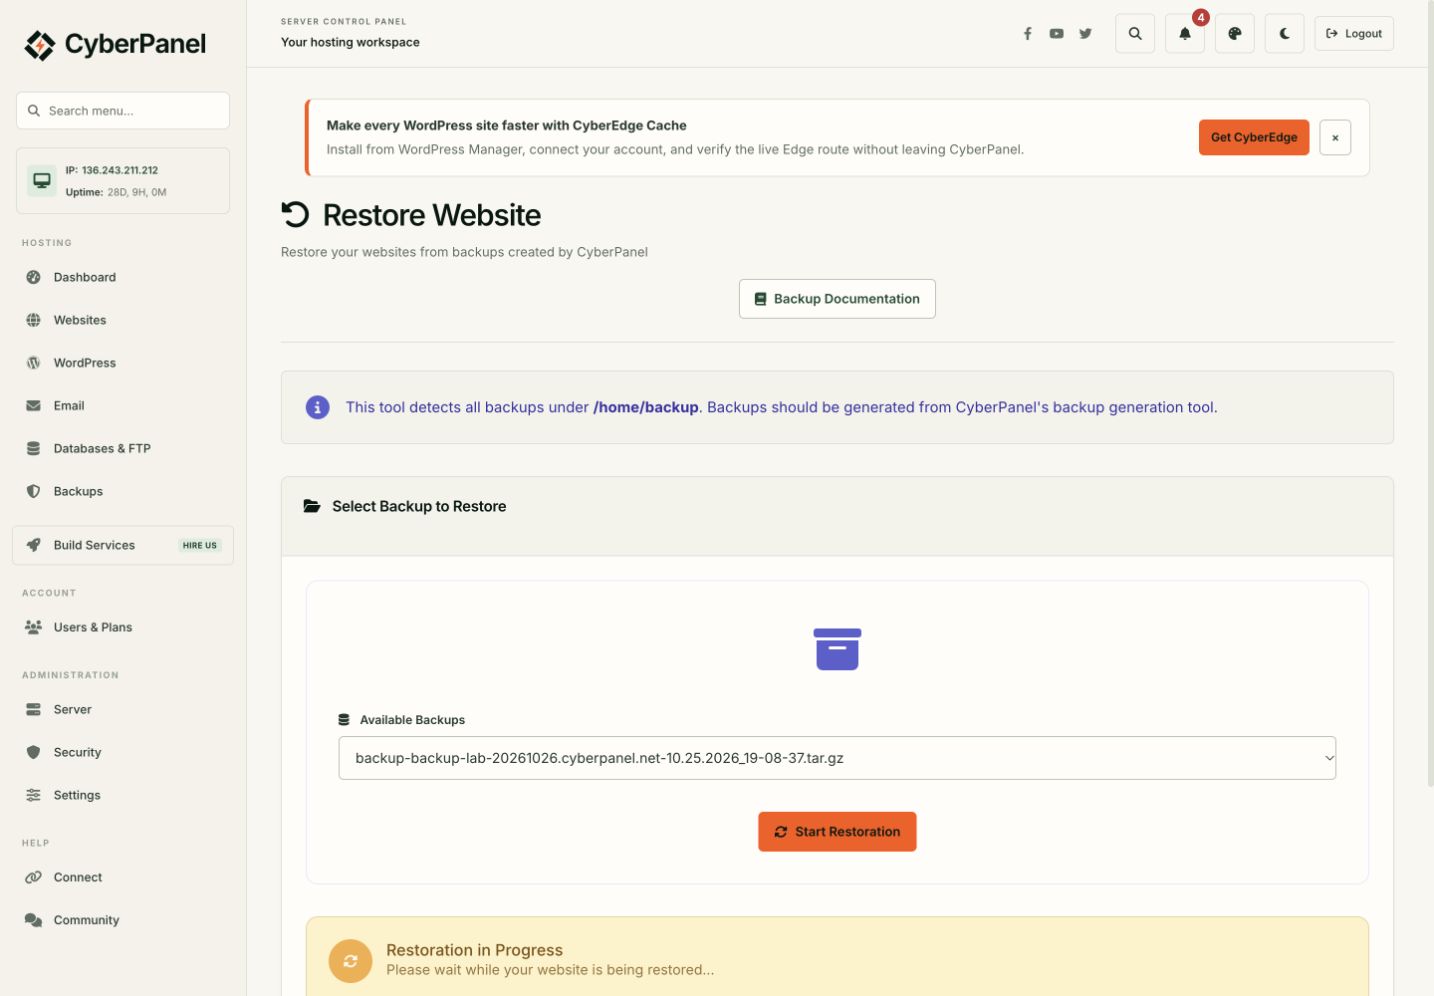Click the Start Restoration button
Image resolution: width=1434 pixels, height=996 pixels.
tap(837, 832)
